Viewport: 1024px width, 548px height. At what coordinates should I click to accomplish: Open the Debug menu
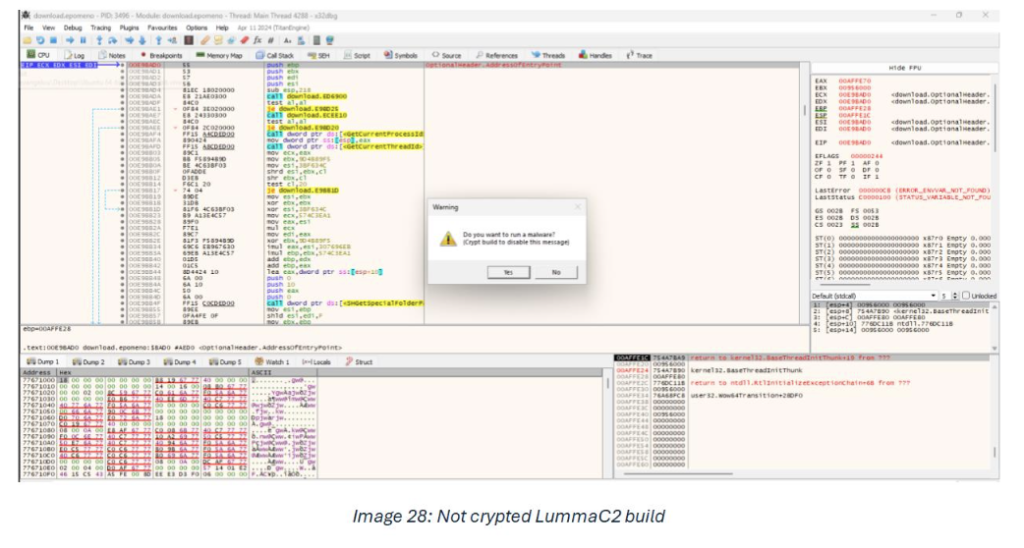(72, 27)
